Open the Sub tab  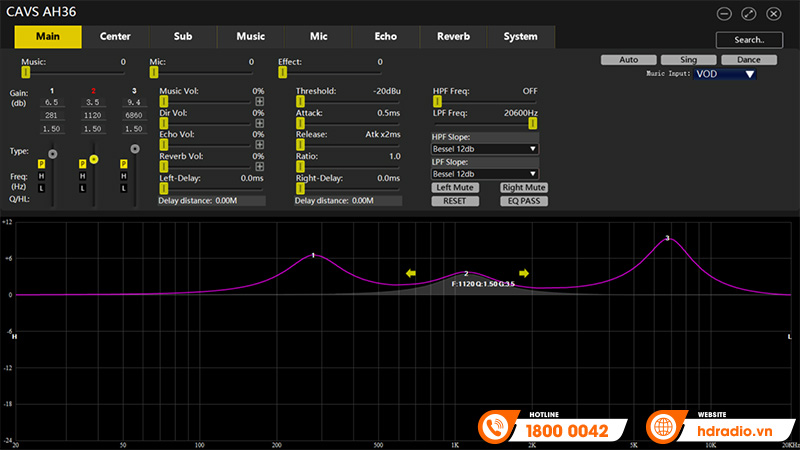182,37
